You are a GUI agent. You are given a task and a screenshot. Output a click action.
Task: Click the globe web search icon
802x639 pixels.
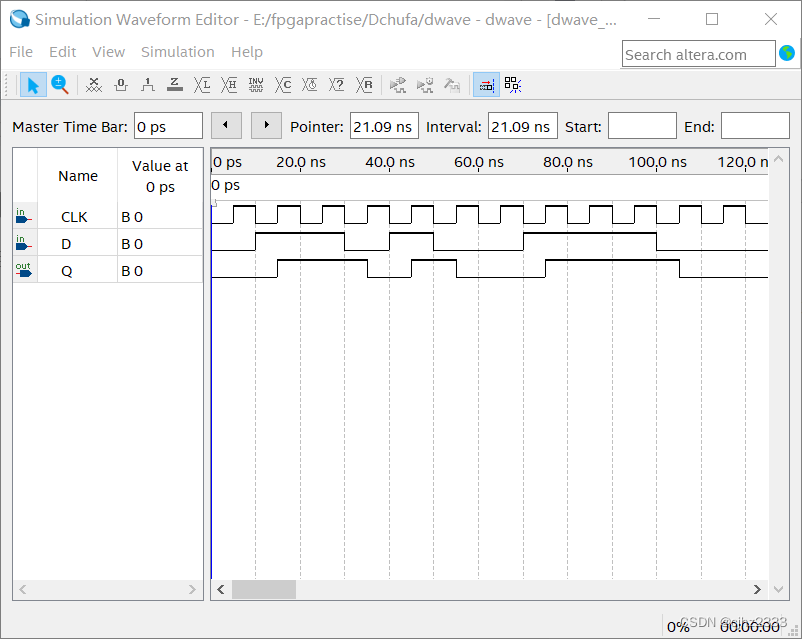pos(787,53)
